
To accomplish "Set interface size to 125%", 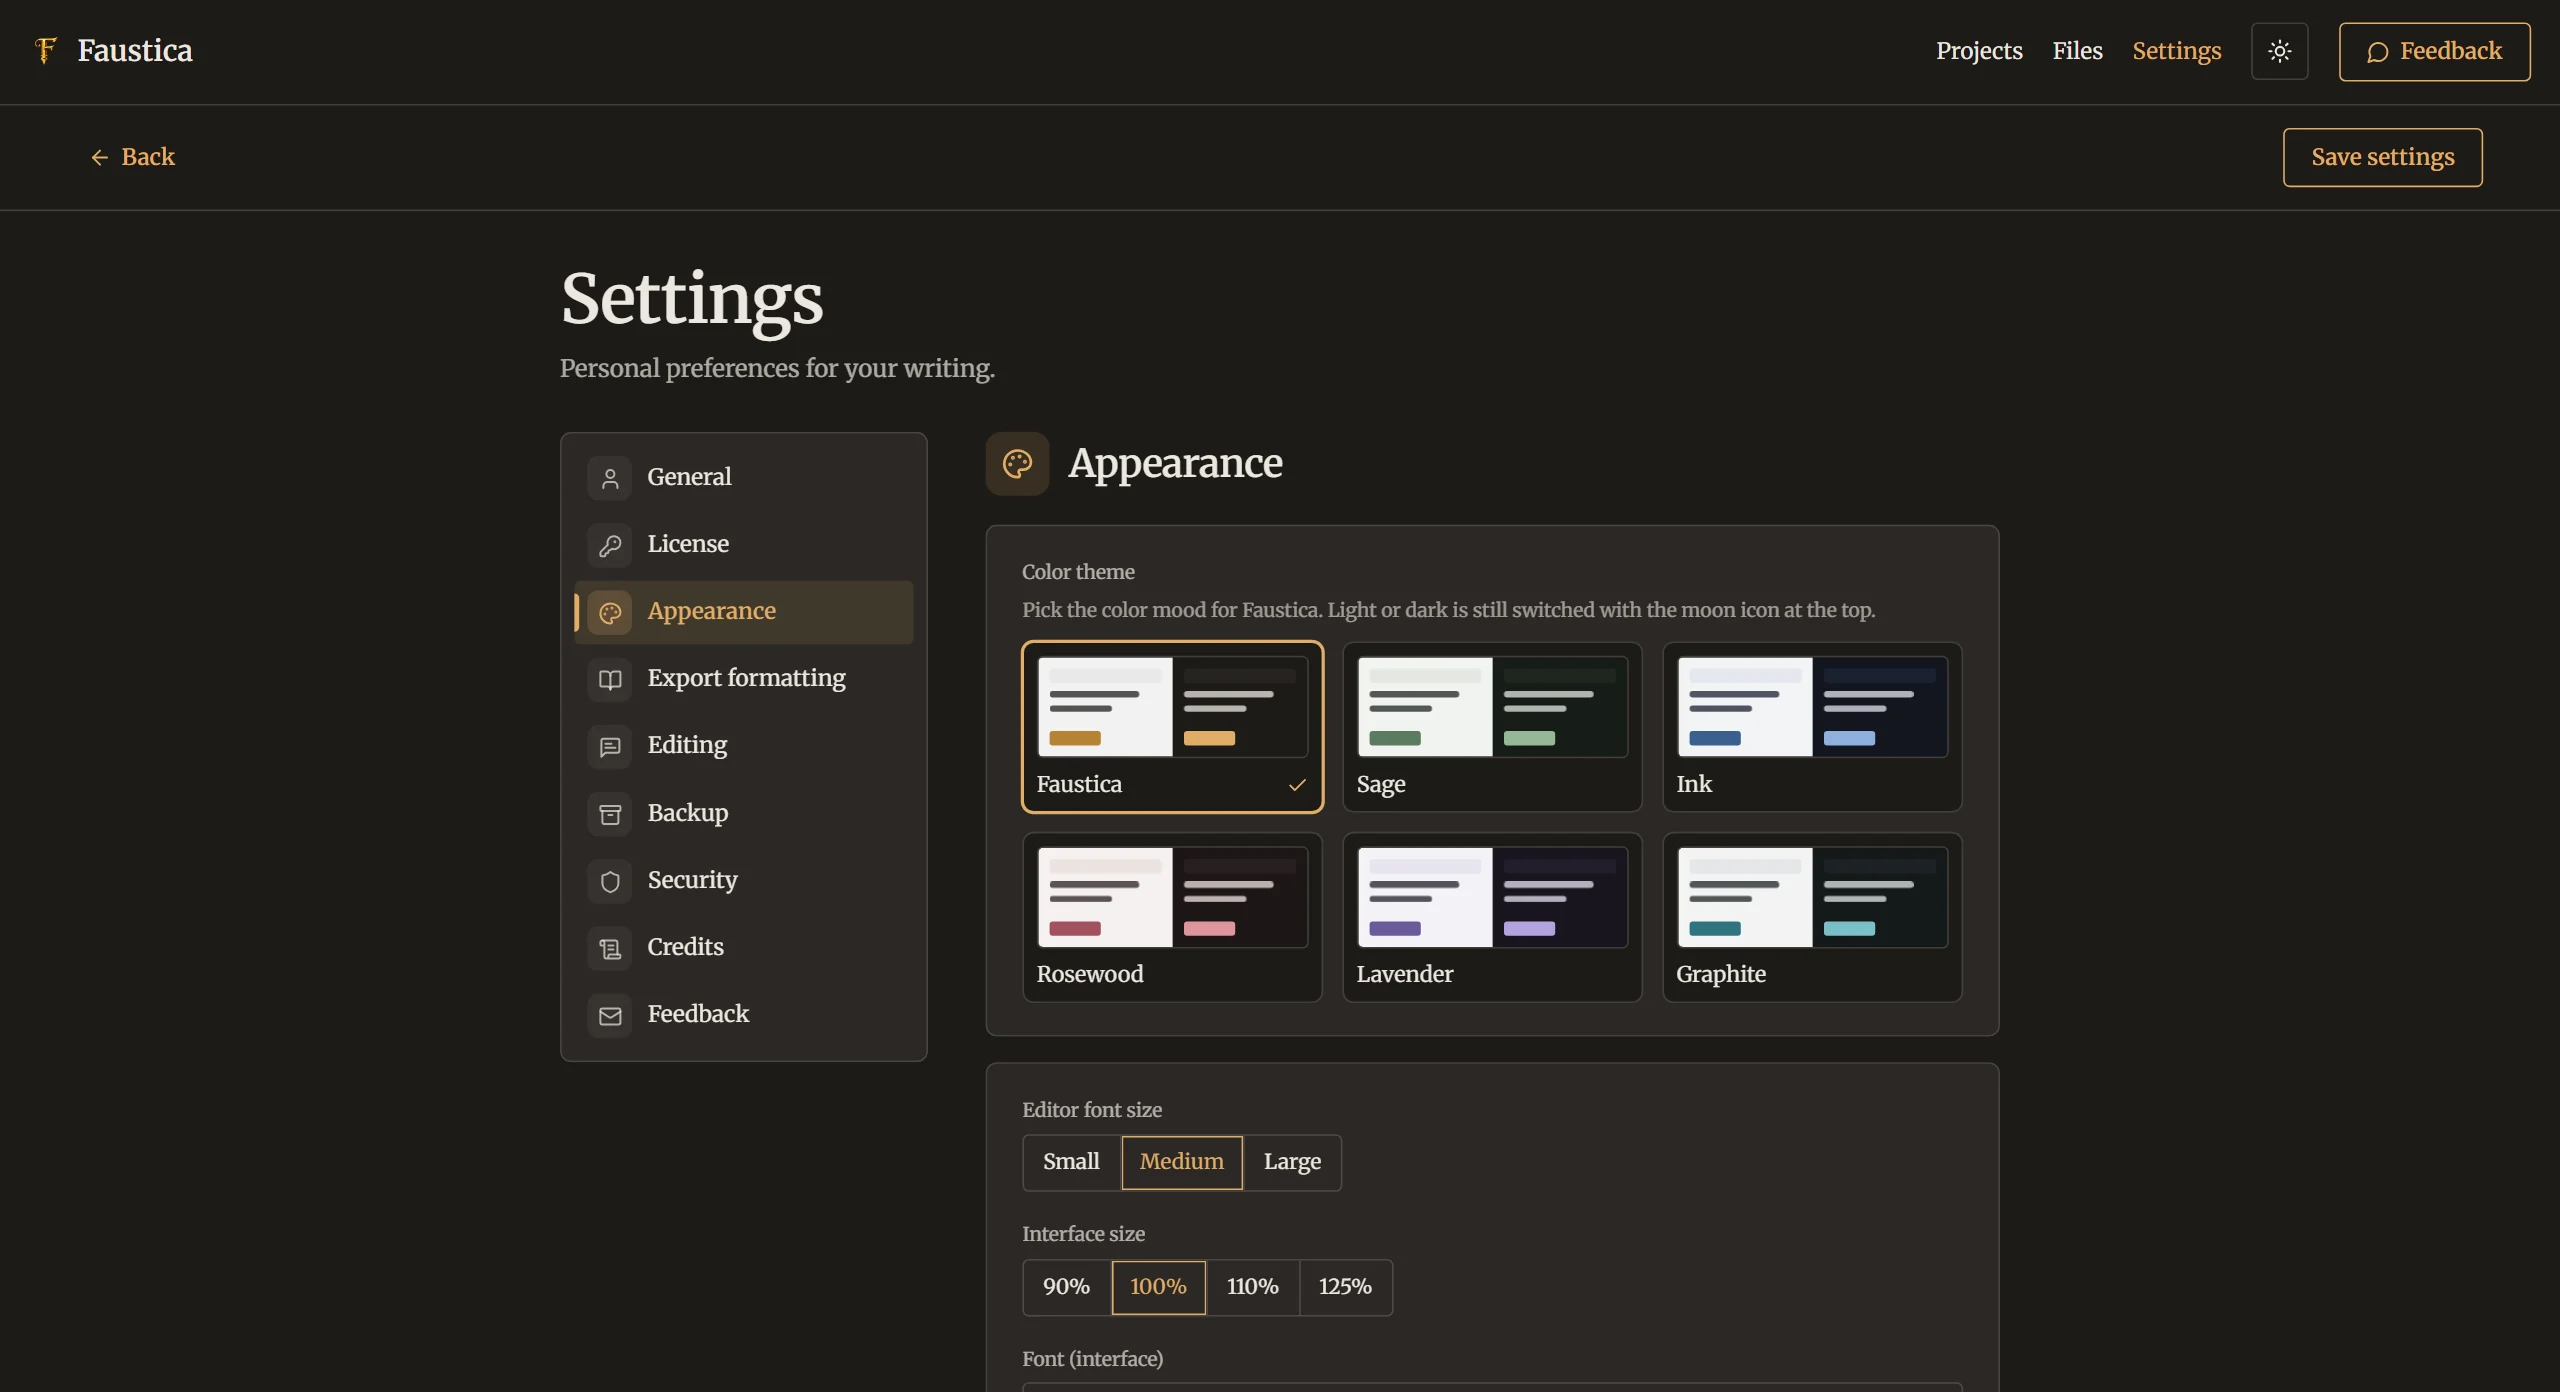I will click(1345, 1287).
